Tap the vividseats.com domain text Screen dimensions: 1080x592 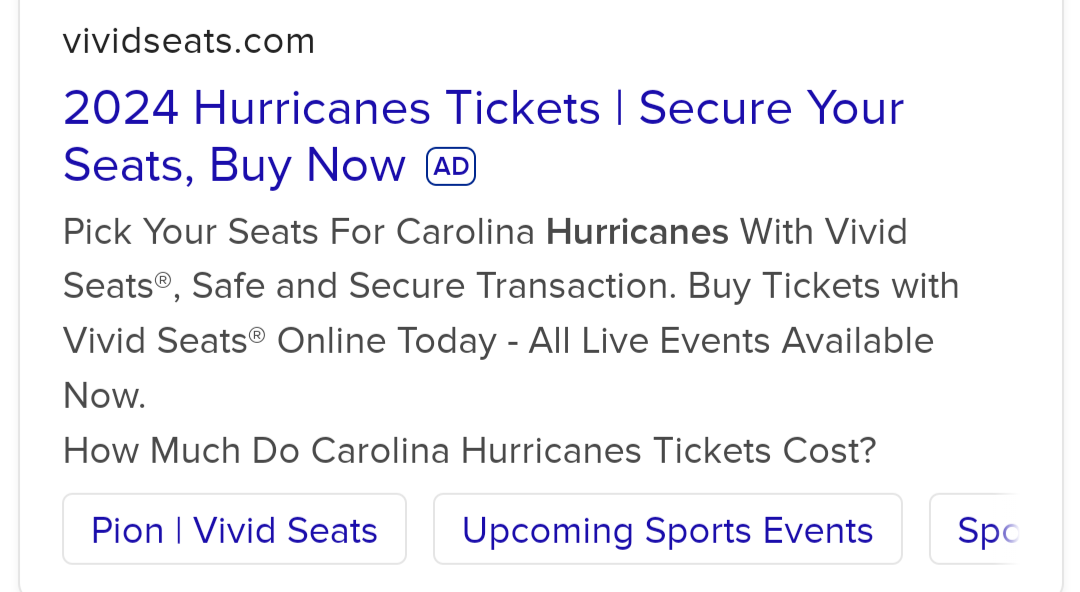click(x=188, y=42)
